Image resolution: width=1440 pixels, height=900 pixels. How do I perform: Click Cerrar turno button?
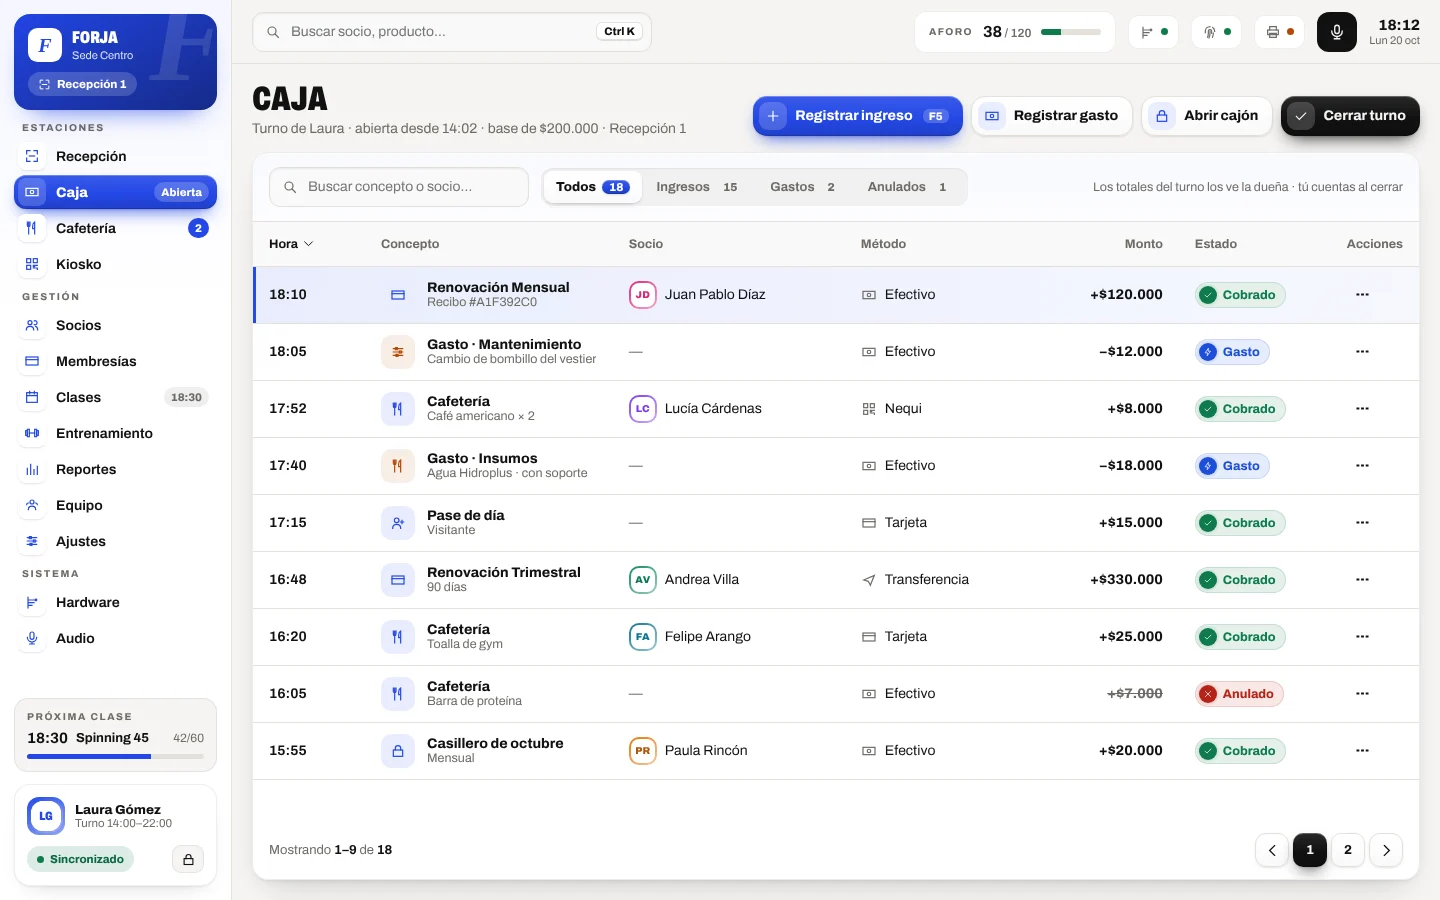point(1350,116)
